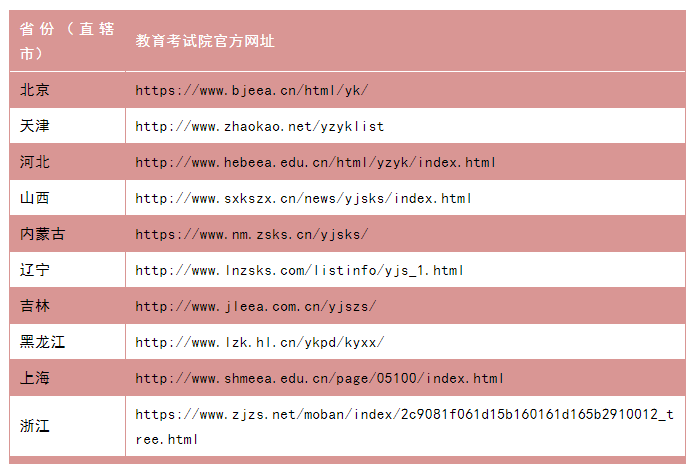Select the 天津 province cell
Image resolution: width=697 pixels, height=464 pixels.
(35, 126)
